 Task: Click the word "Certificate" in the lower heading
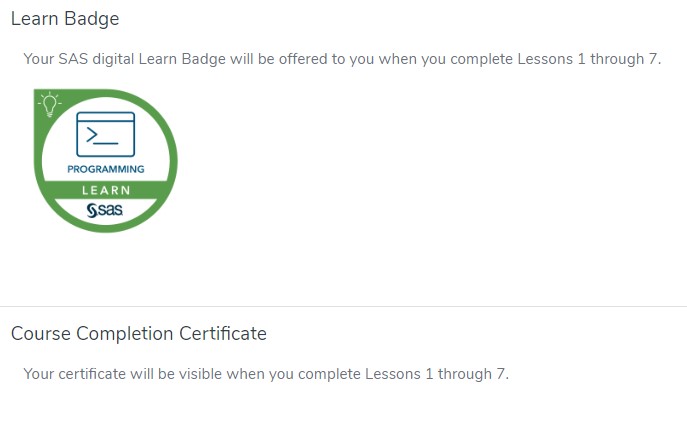click(x=220, y=333)
